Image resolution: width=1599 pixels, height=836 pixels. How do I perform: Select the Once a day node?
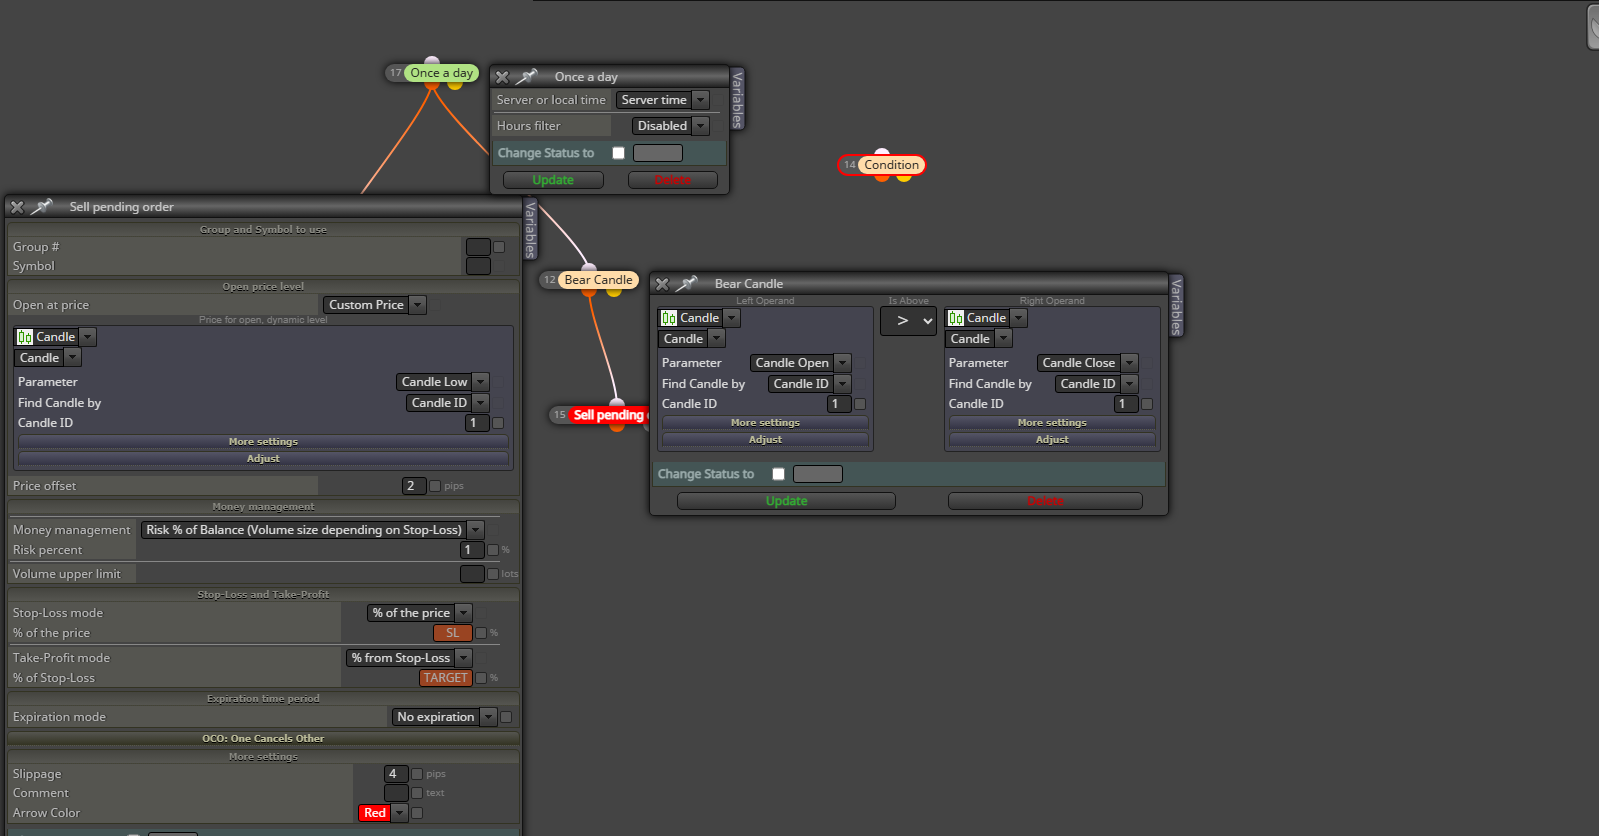tap(442, 73)
